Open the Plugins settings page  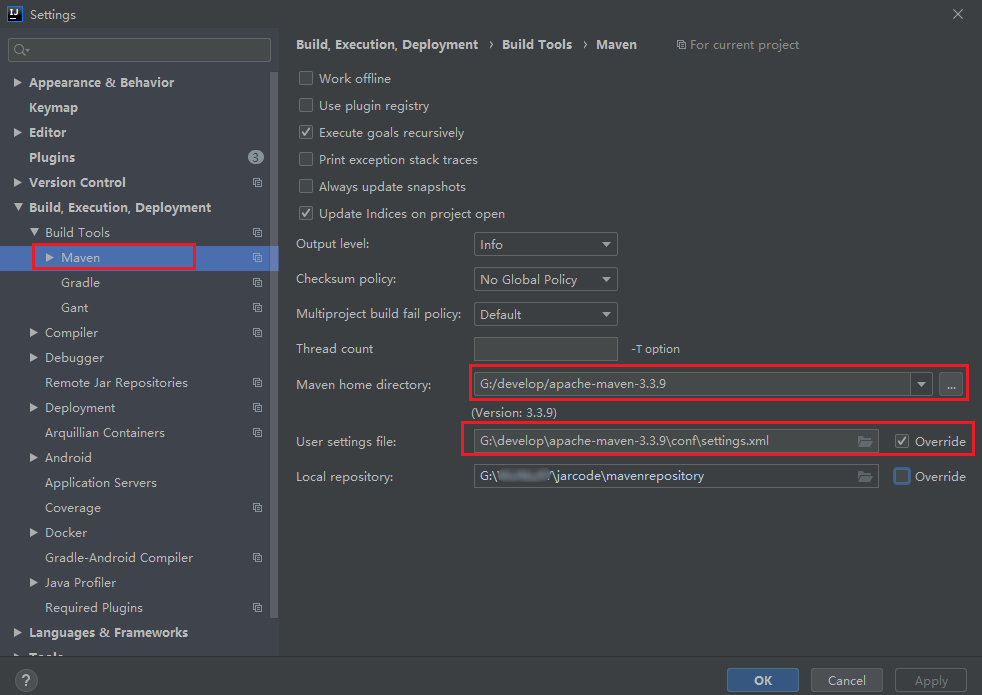click(x=52, y=157)
